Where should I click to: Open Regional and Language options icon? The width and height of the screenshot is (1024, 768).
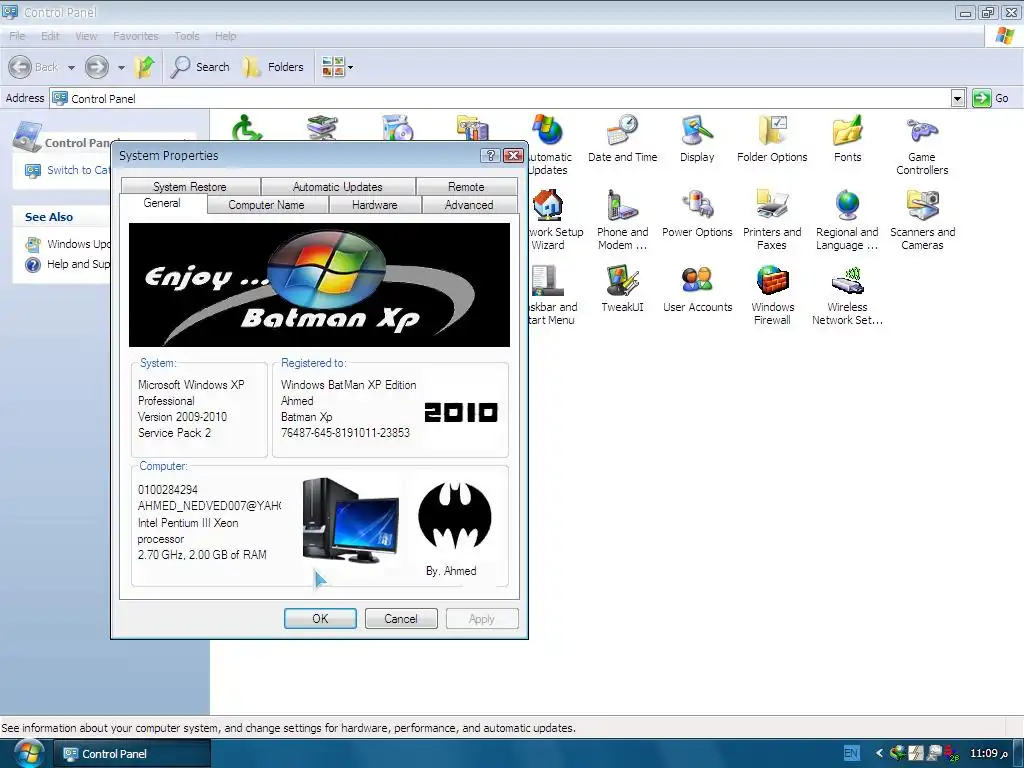click(847, 220)
